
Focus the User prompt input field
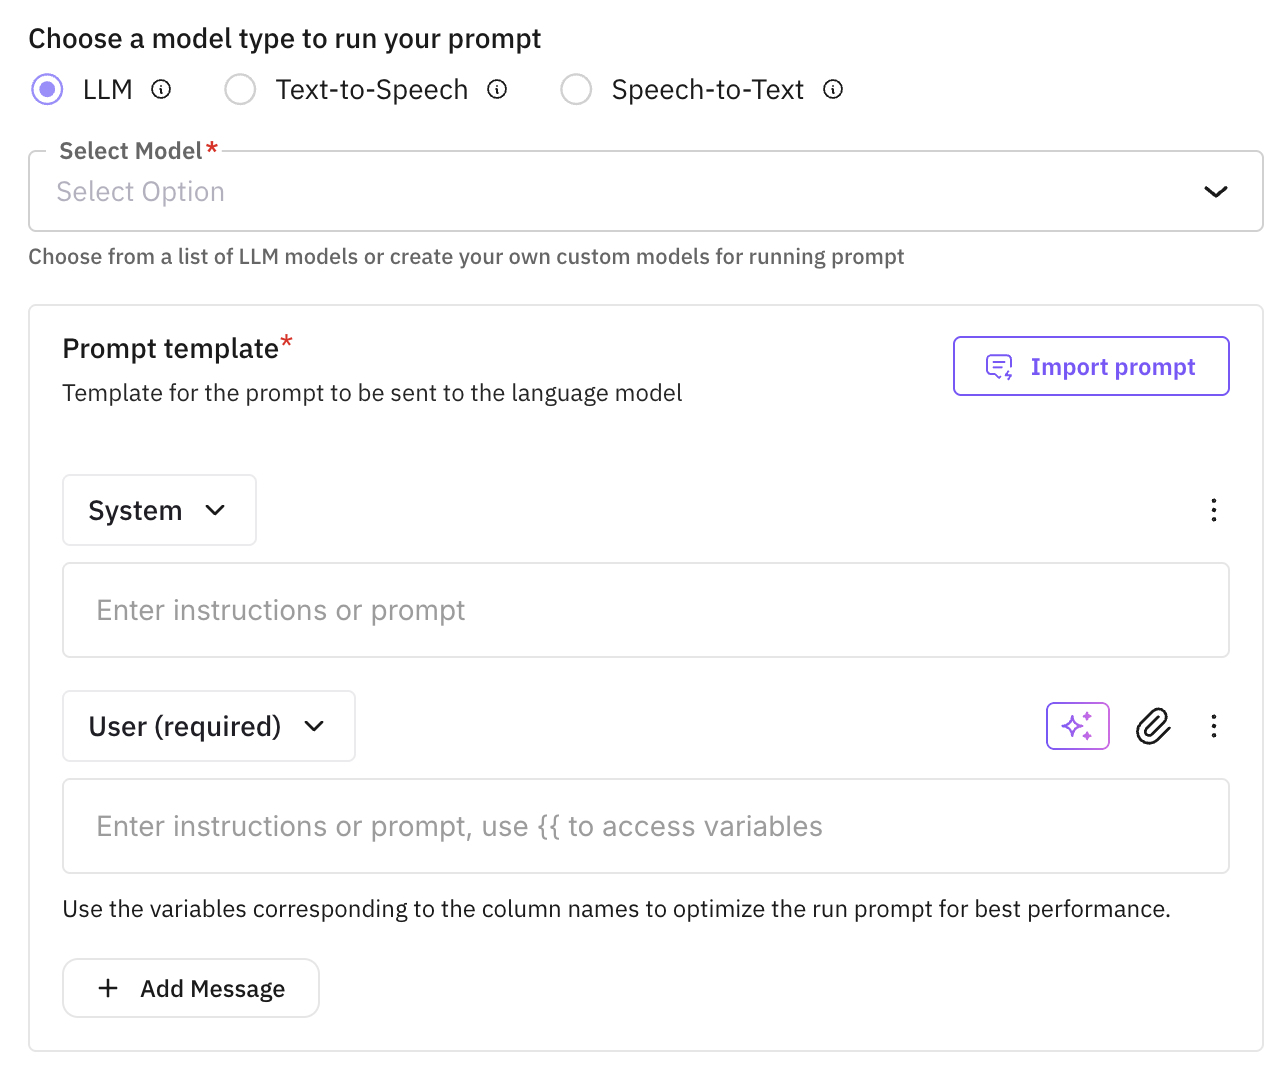(645, 826)
